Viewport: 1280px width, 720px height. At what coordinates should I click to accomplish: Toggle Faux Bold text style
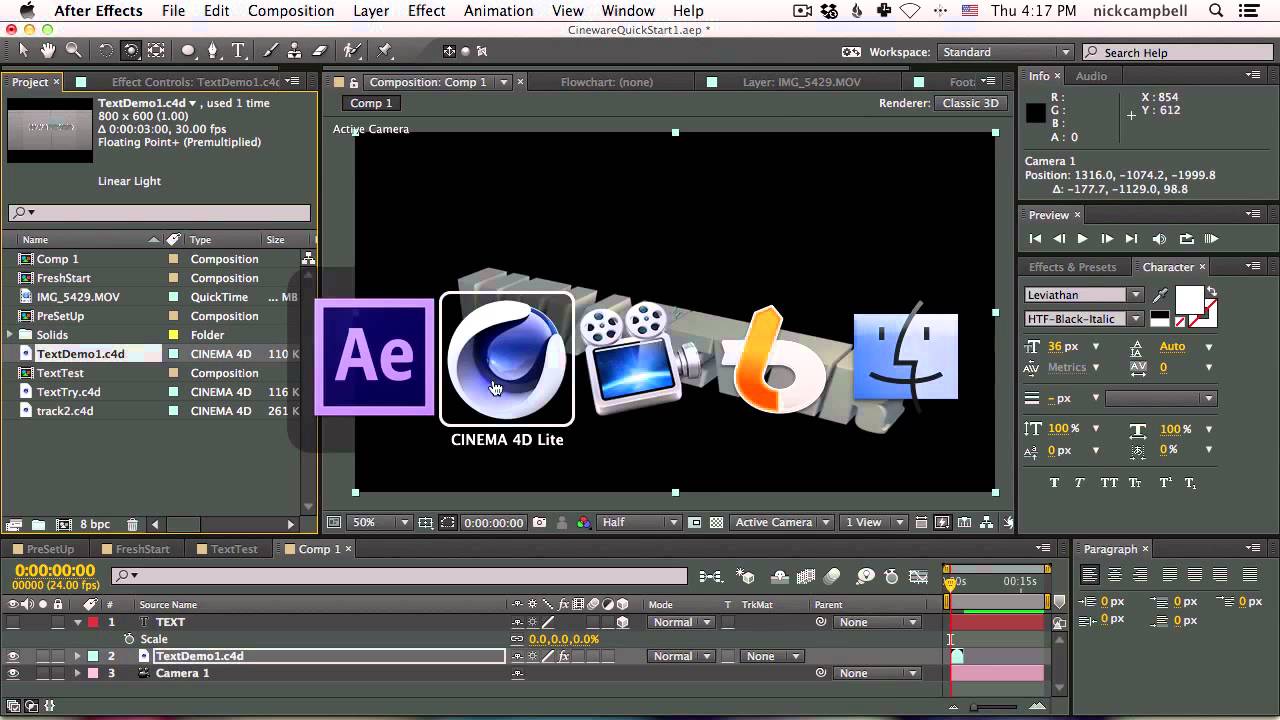click(1054, 483)
